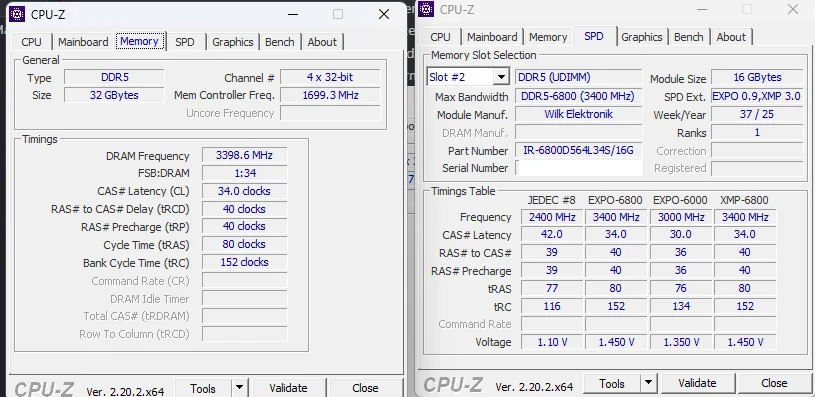Open the Bench tab in right window

pos(689,37)
